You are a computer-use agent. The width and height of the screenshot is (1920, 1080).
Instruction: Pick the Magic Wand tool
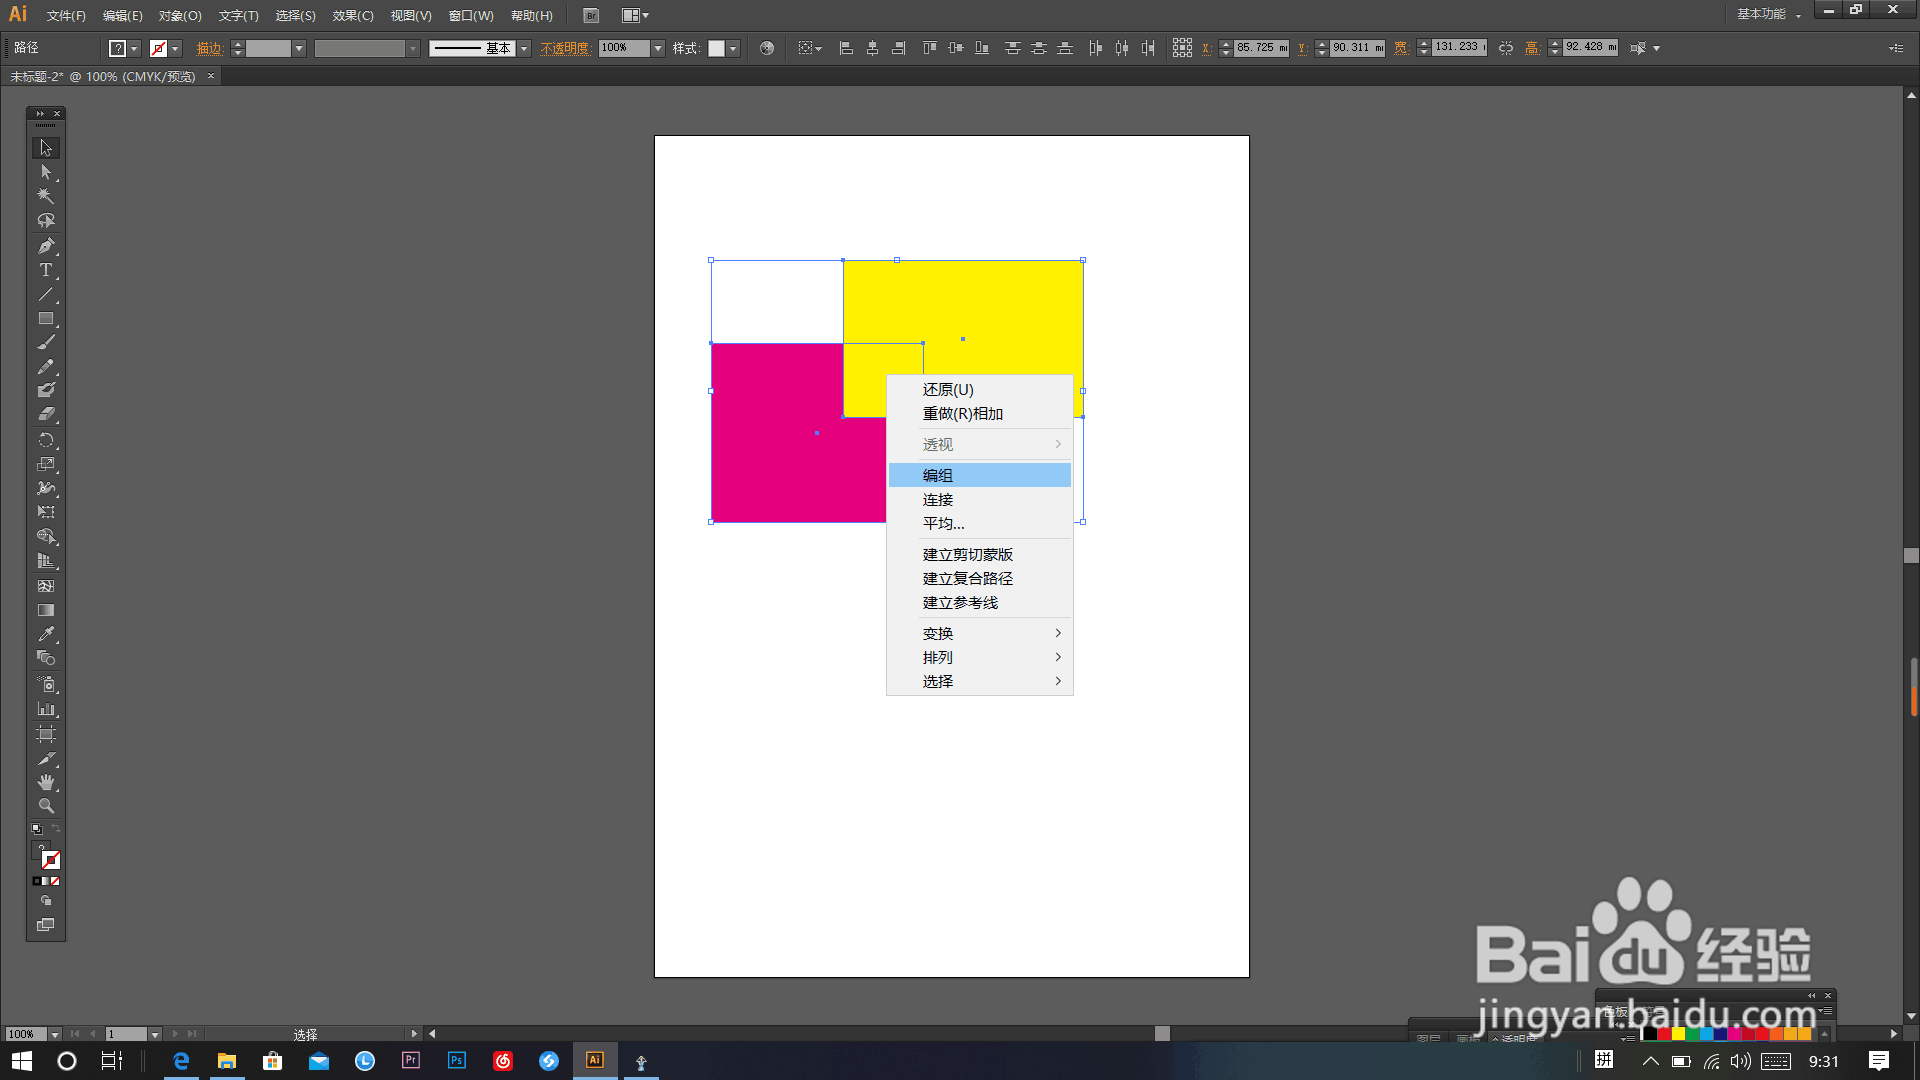click(x=46, y=196)
